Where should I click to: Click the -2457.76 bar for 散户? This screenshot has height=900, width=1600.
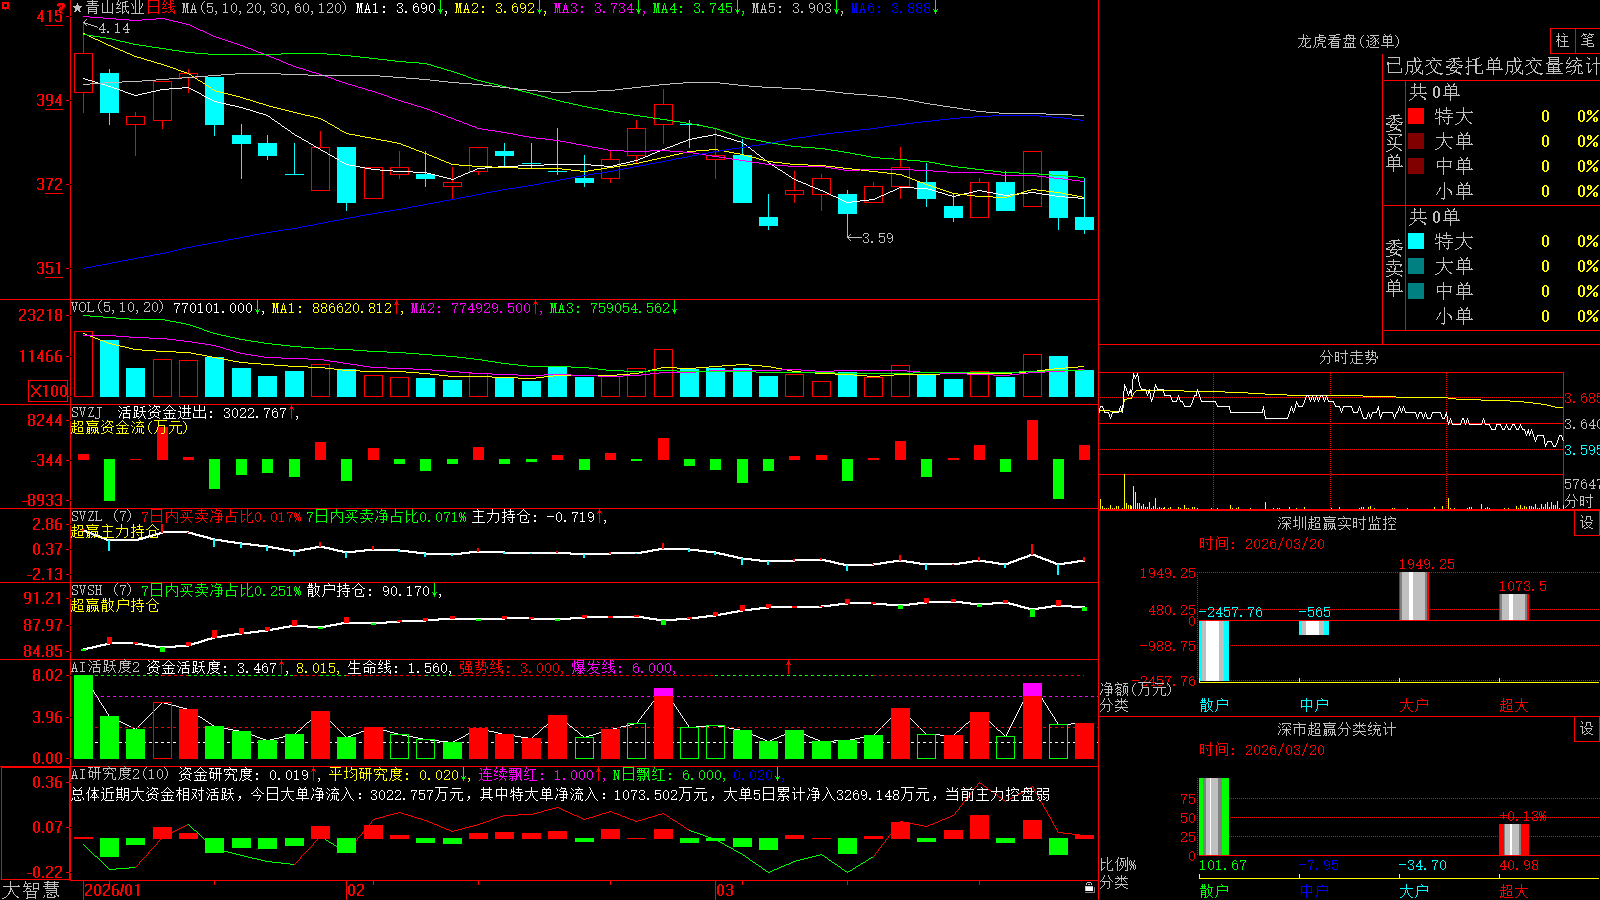click(1214, 651)
